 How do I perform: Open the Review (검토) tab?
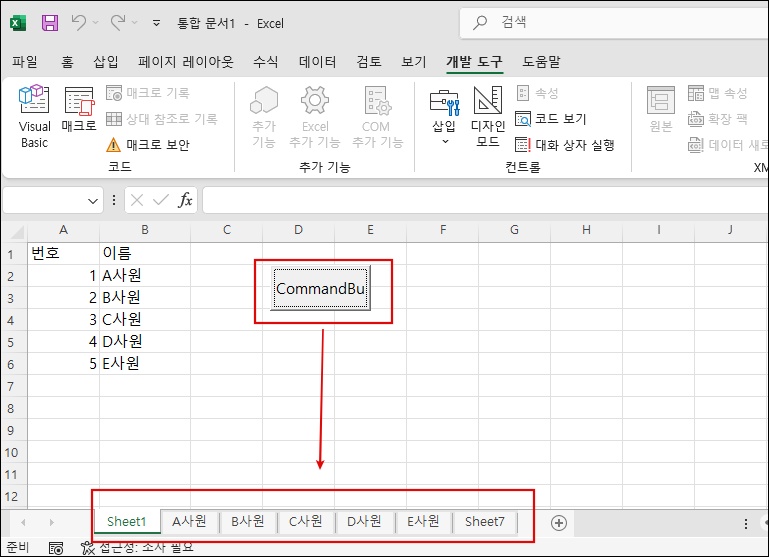[369, 62]
